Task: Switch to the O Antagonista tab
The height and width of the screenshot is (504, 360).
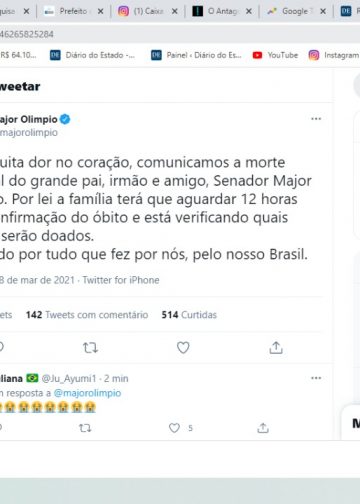Action: pos(216,11)
